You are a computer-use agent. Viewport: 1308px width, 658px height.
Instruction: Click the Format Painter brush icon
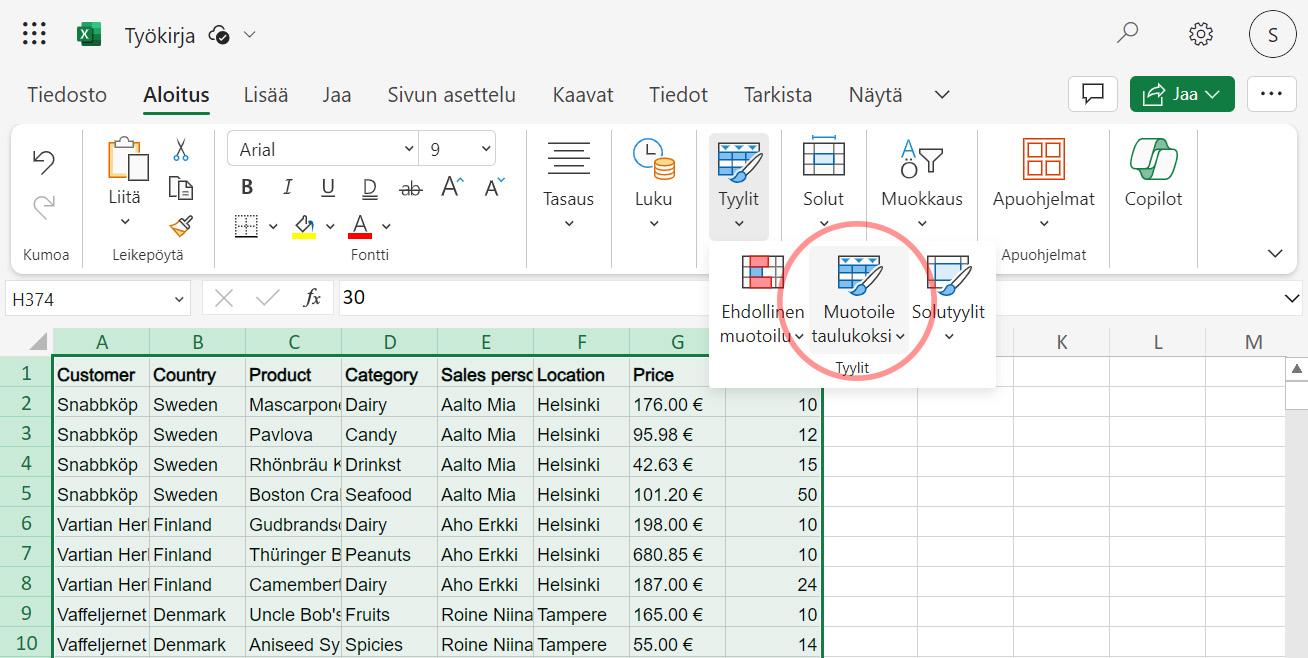tap(181, 226)
